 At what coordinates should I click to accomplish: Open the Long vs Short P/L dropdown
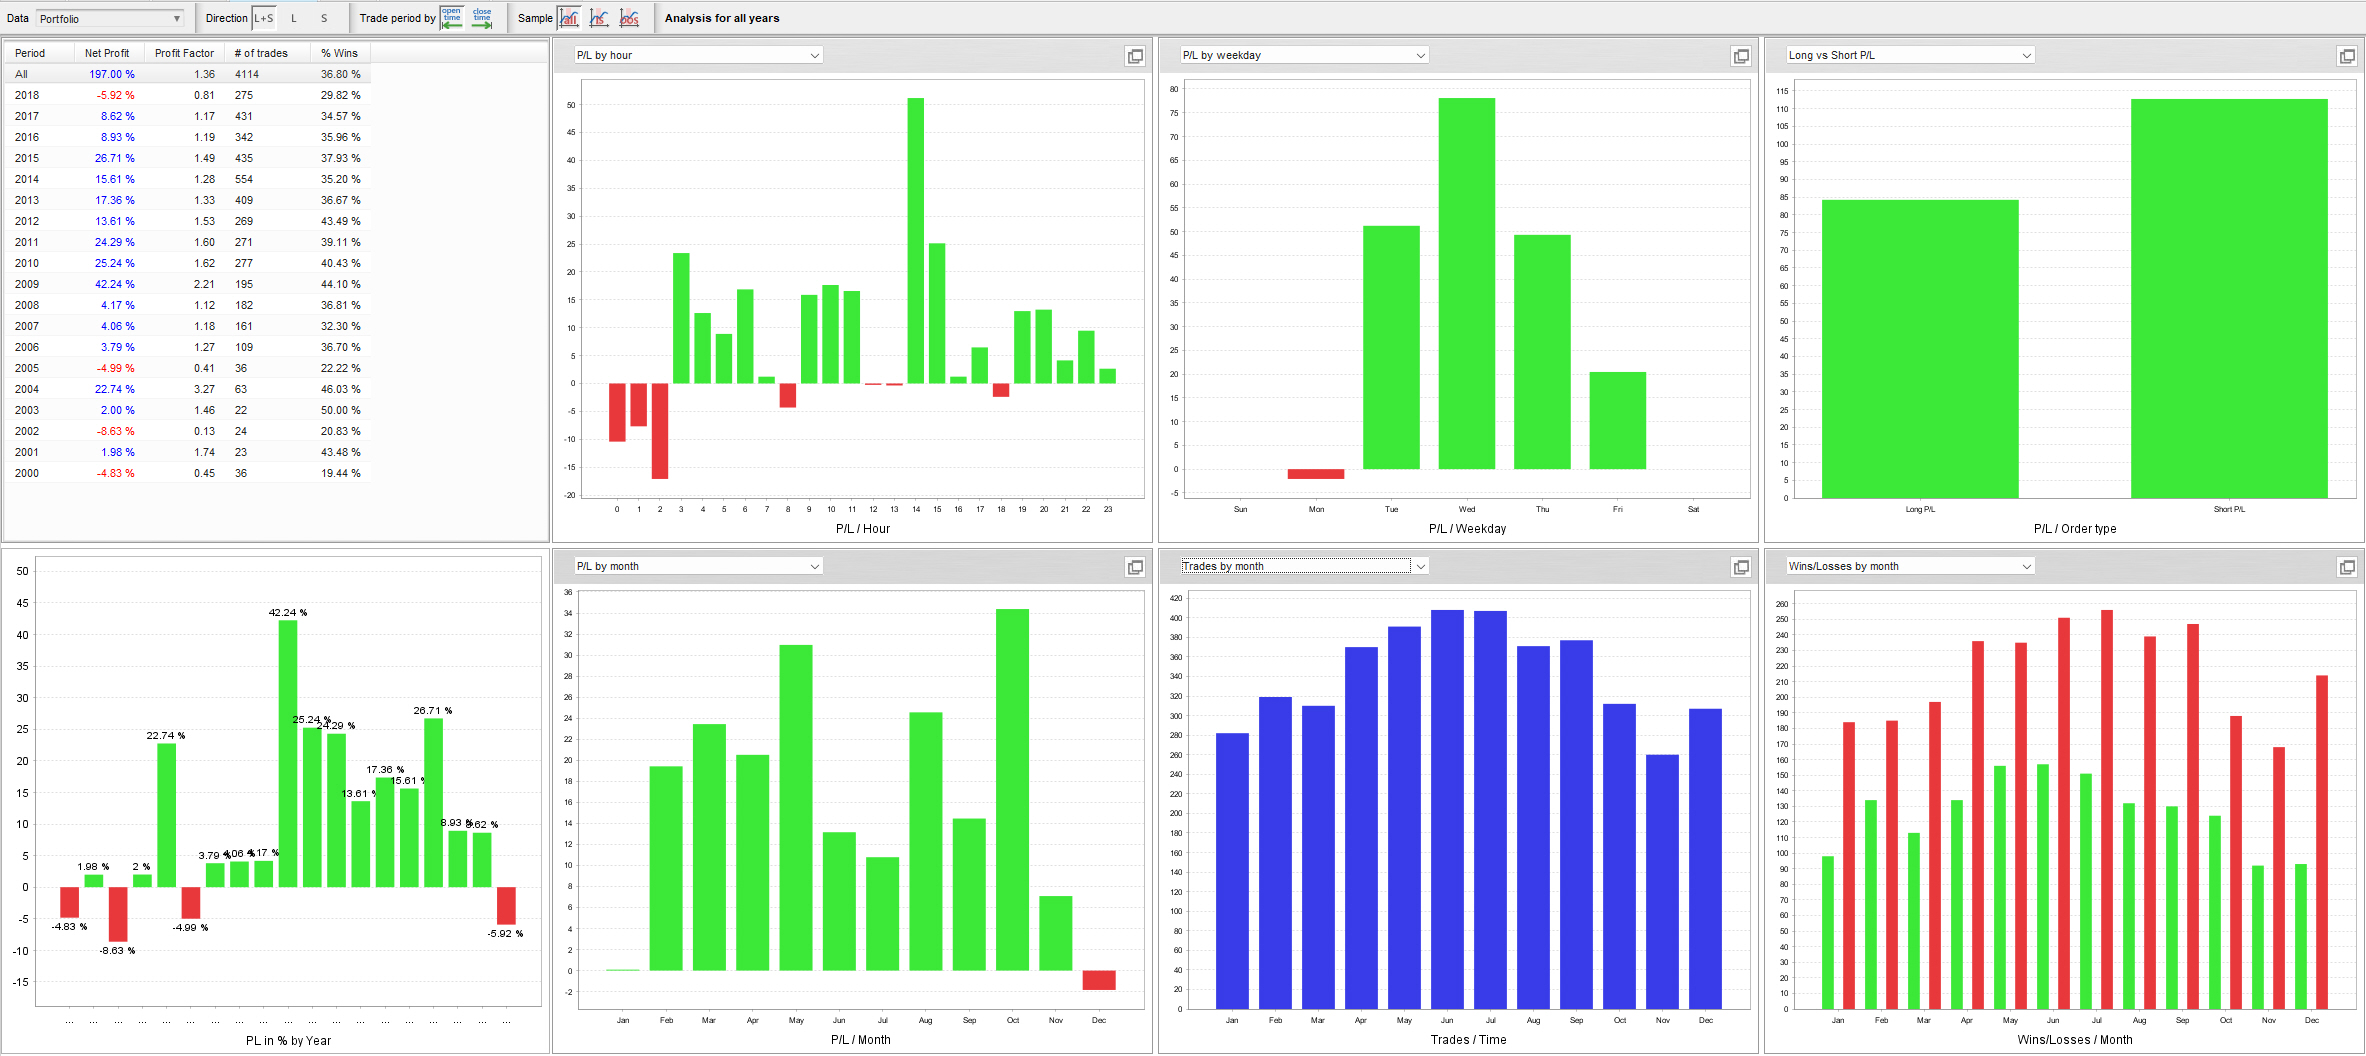(x=1910, y=55)
